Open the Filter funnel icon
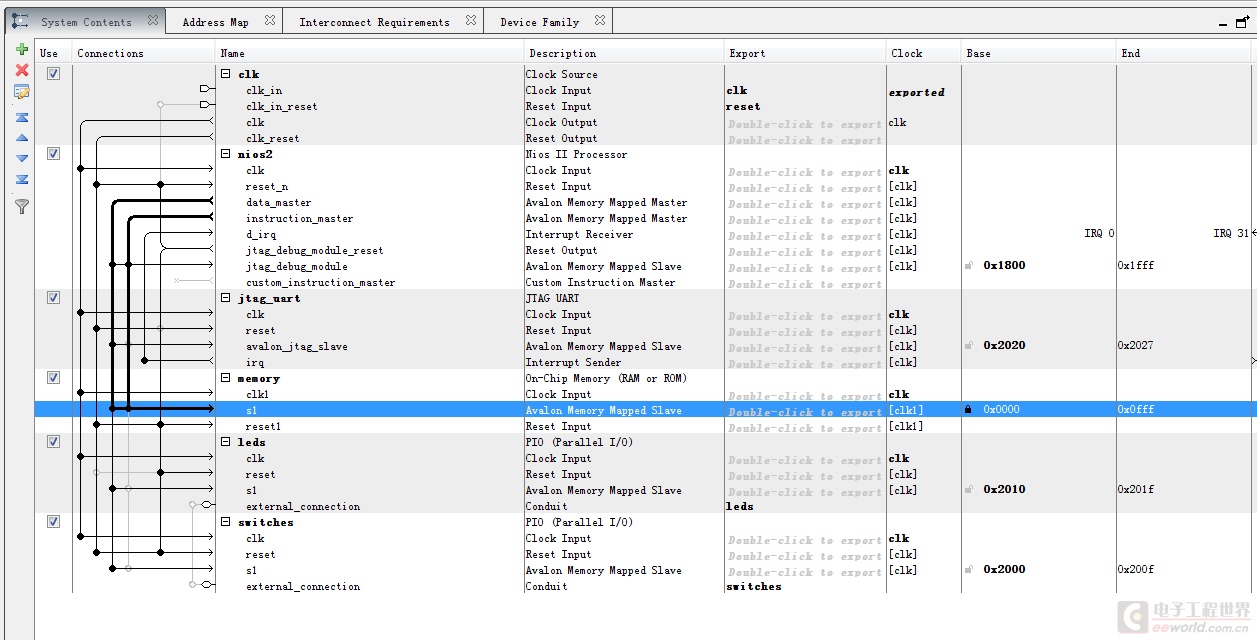The width and height of the screenshot is (1257, 640). tap(21, 206)
